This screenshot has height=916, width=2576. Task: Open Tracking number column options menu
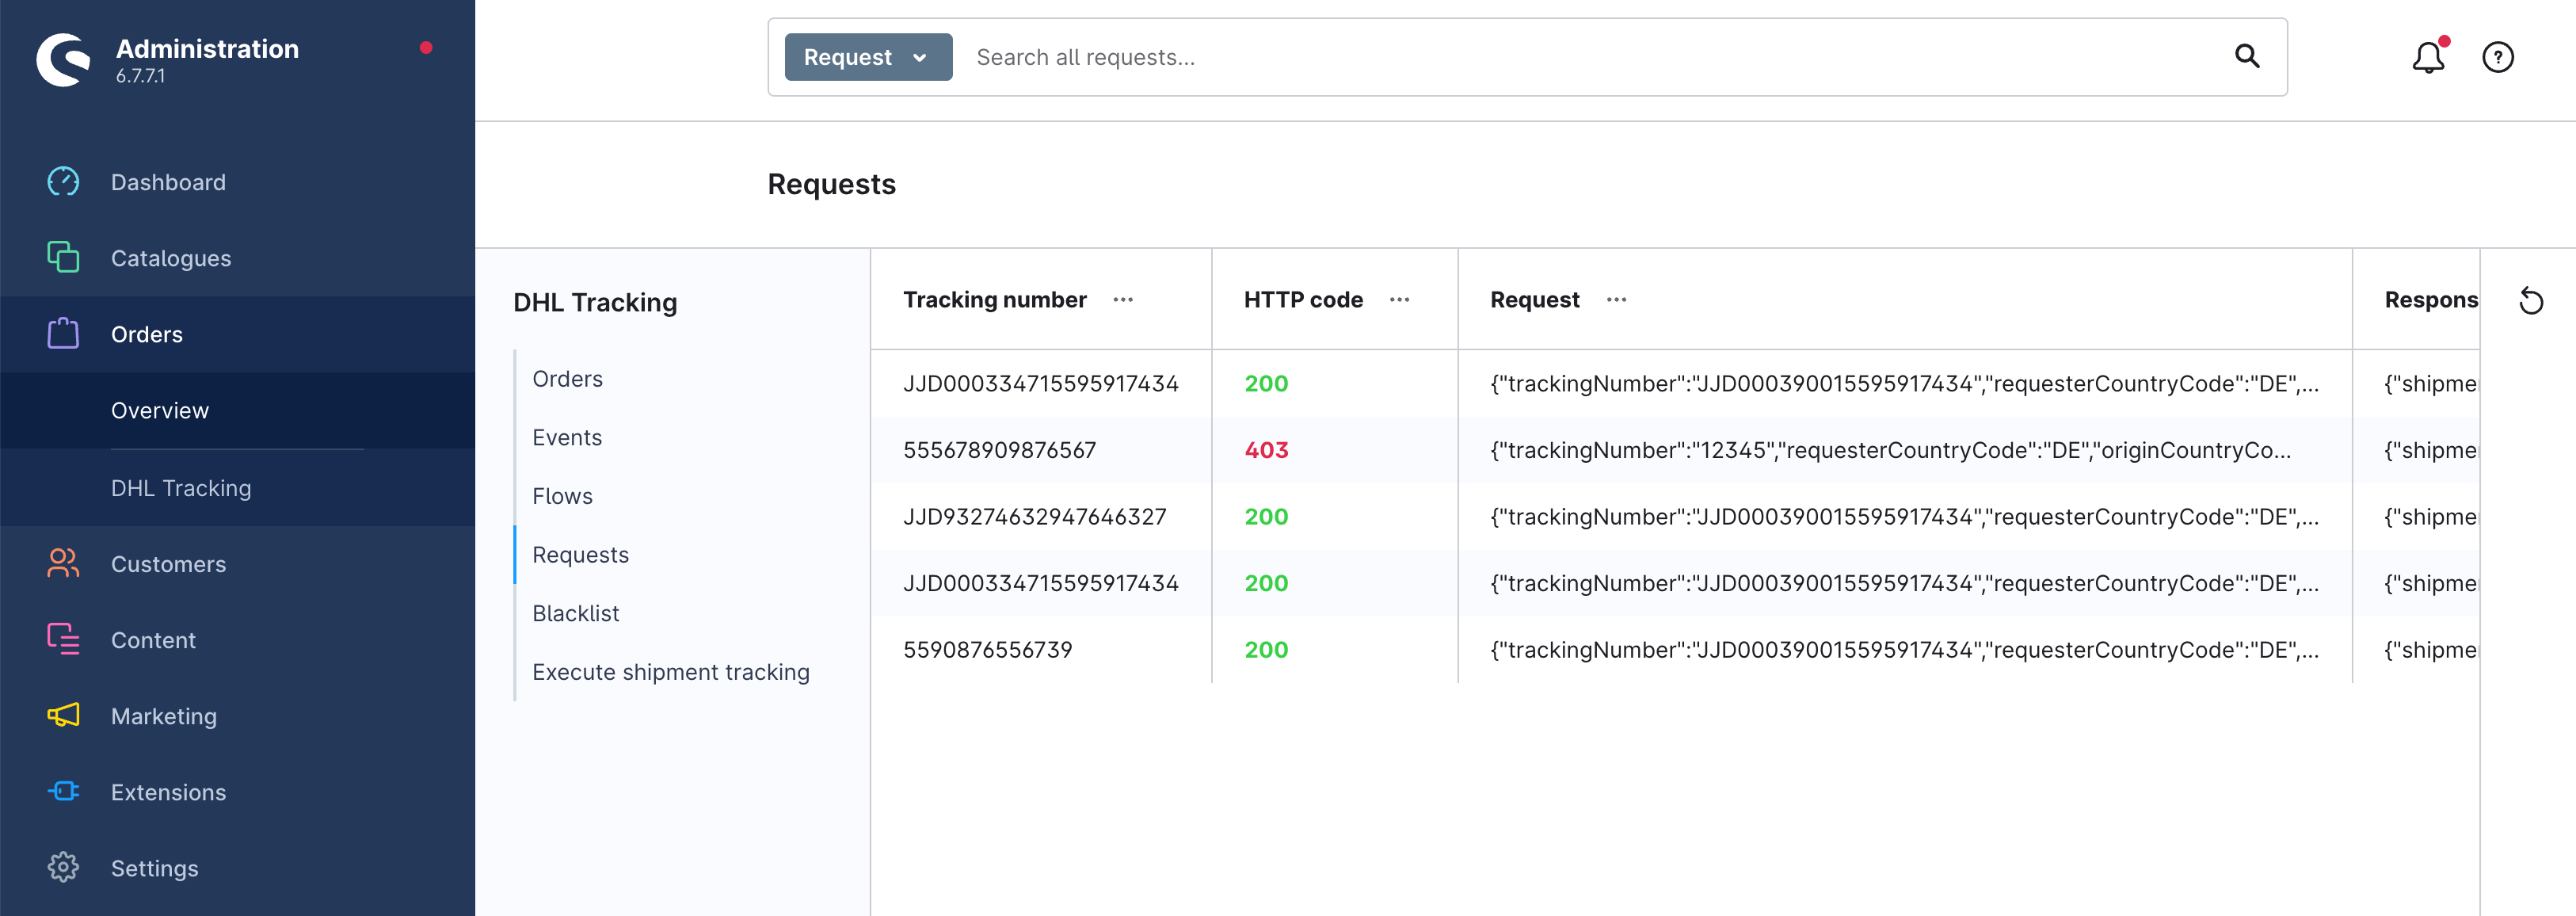point(1123,300)
